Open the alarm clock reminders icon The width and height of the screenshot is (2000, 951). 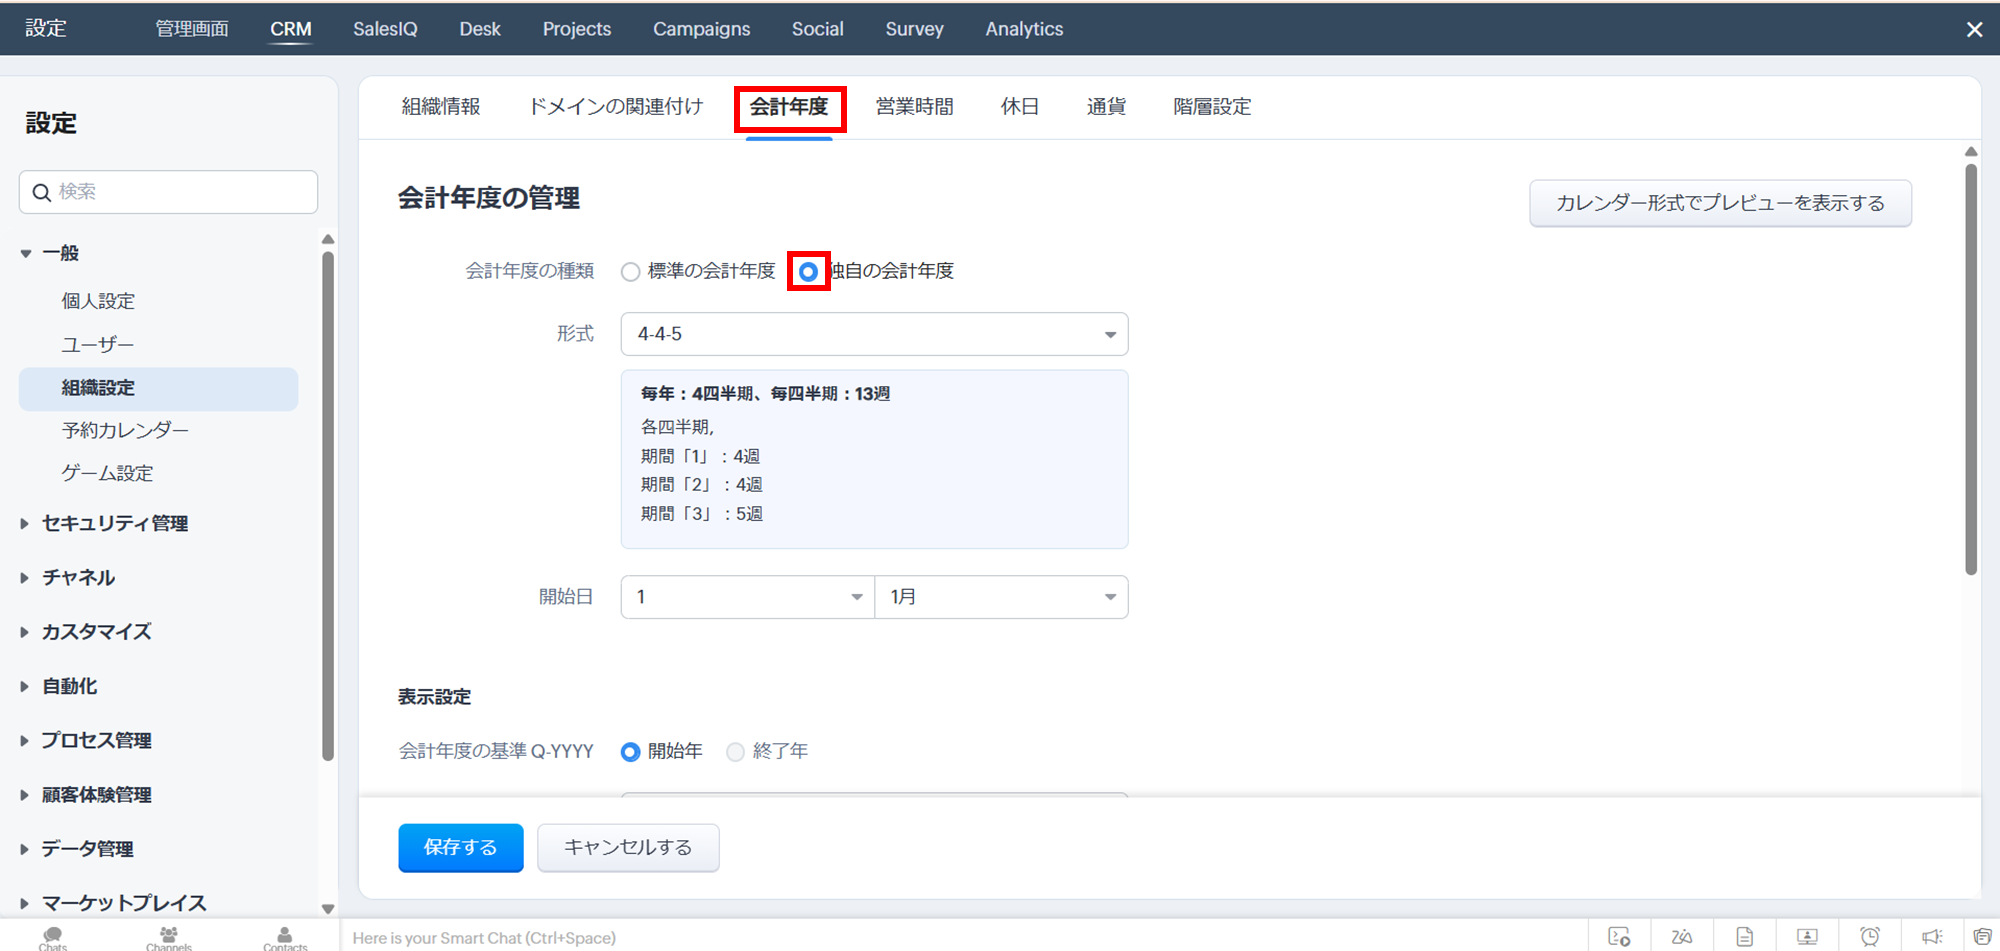[x=1869, y=937]
